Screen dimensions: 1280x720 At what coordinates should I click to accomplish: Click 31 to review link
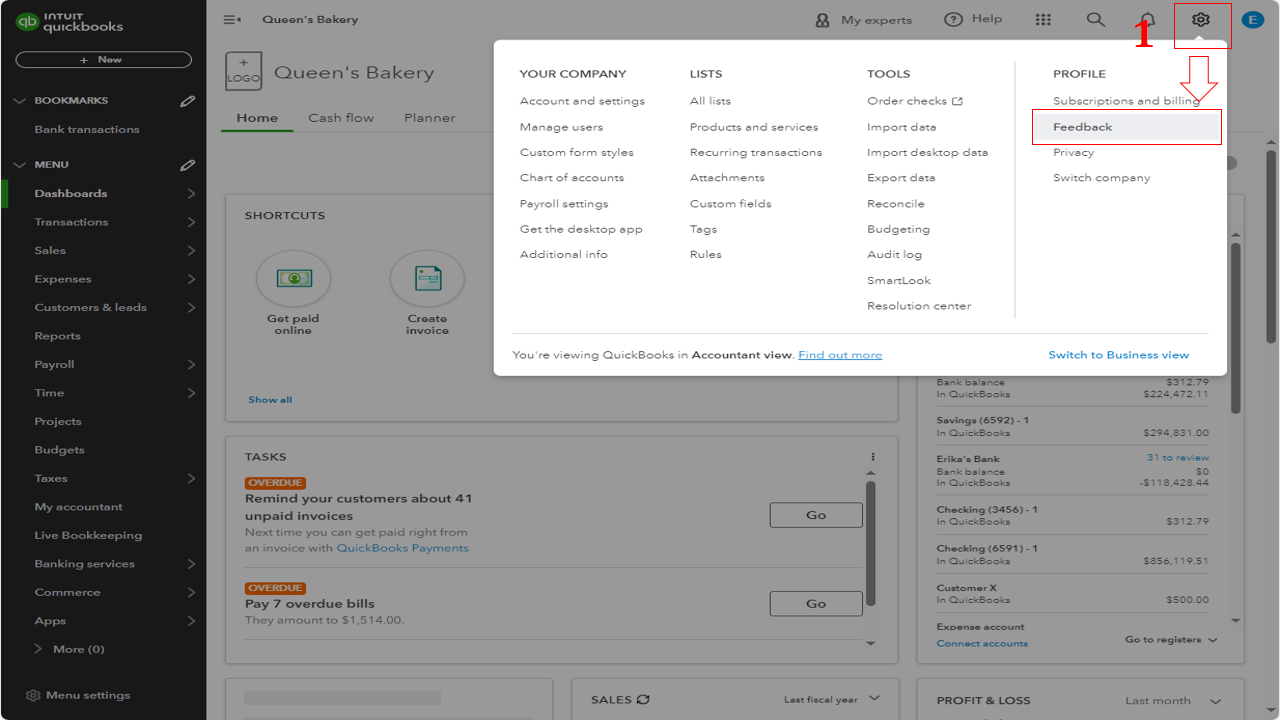1178,458
